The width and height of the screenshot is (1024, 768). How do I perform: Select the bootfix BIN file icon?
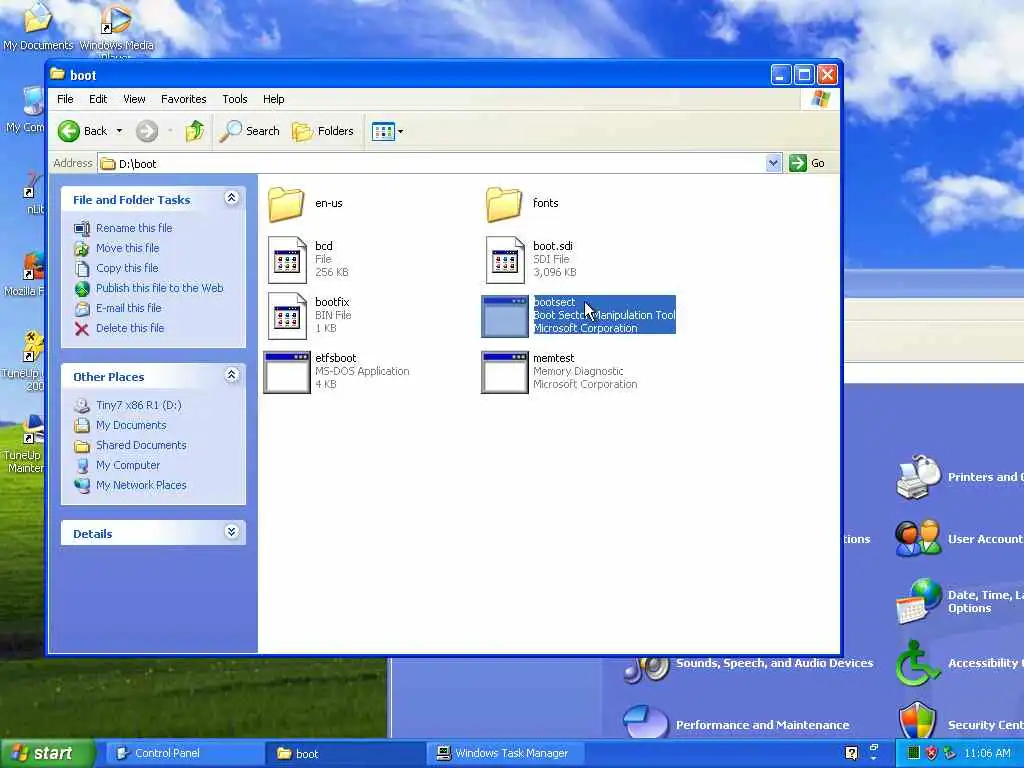[287, 316]
